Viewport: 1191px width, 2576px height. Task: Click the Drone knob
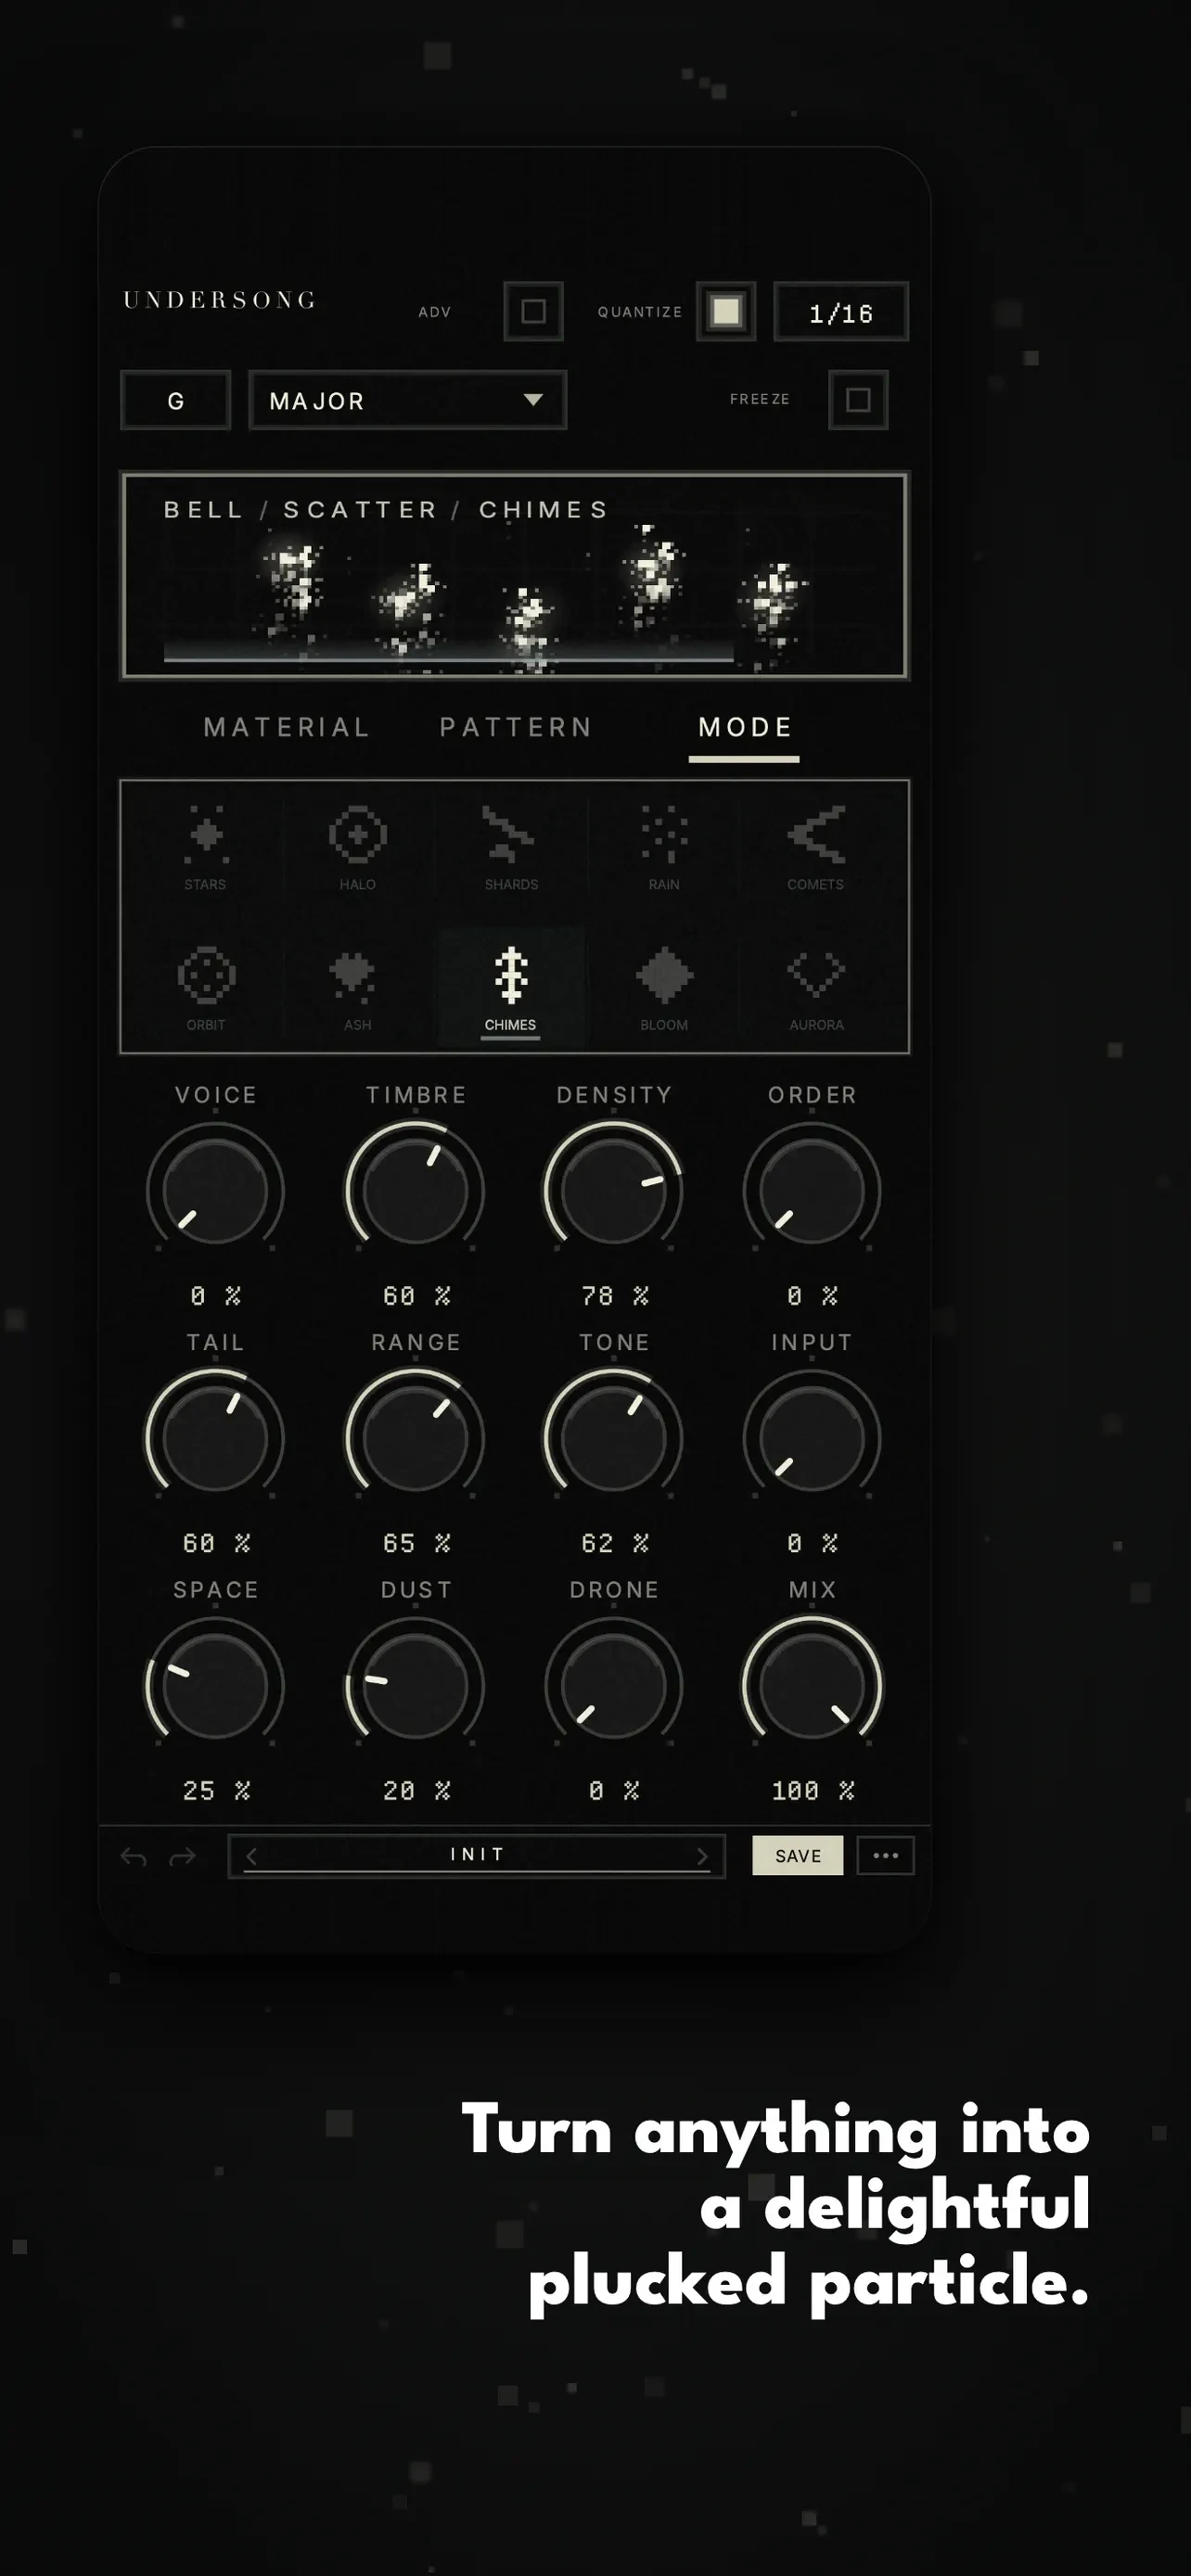pyautogui.click(x=613, y=1686)
